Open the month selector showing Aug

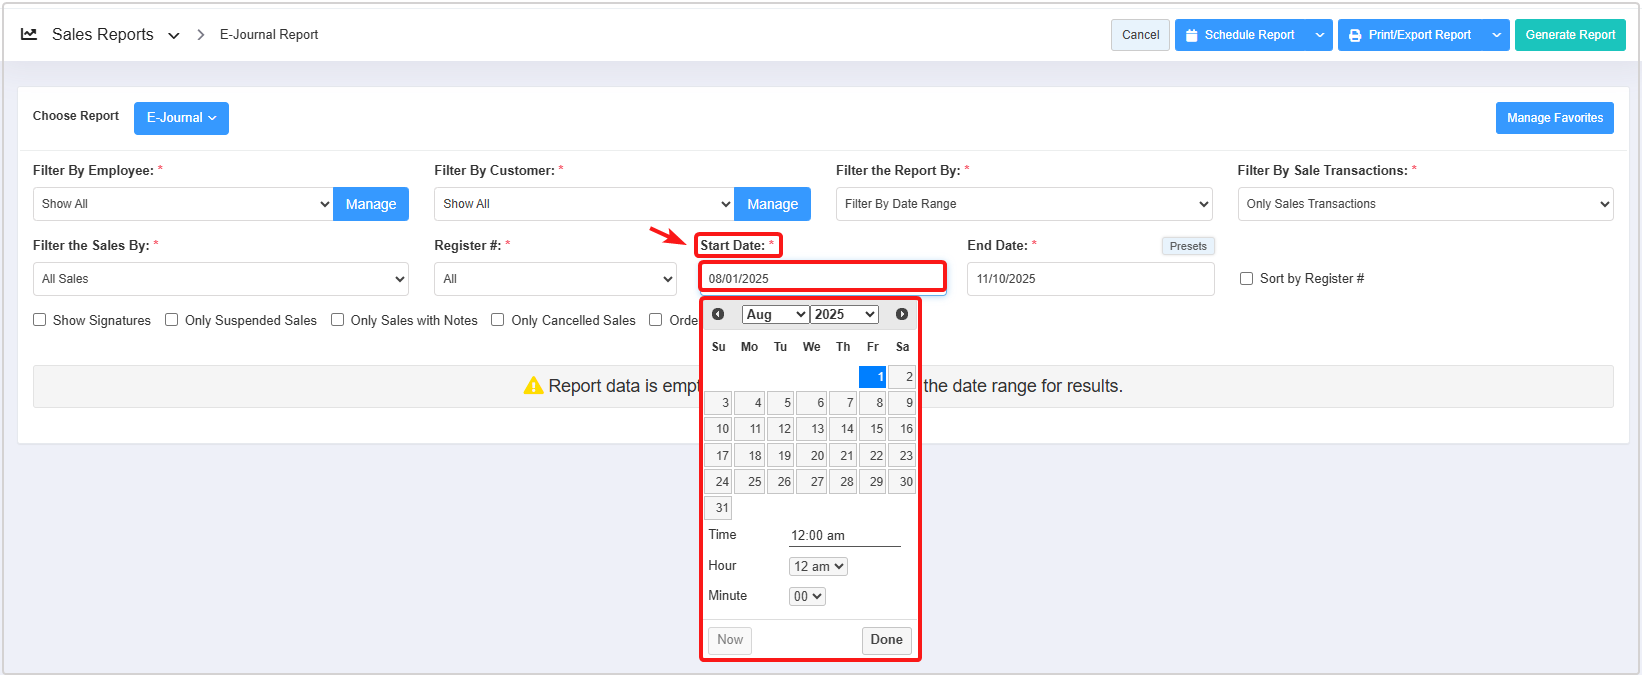point(775,314)
